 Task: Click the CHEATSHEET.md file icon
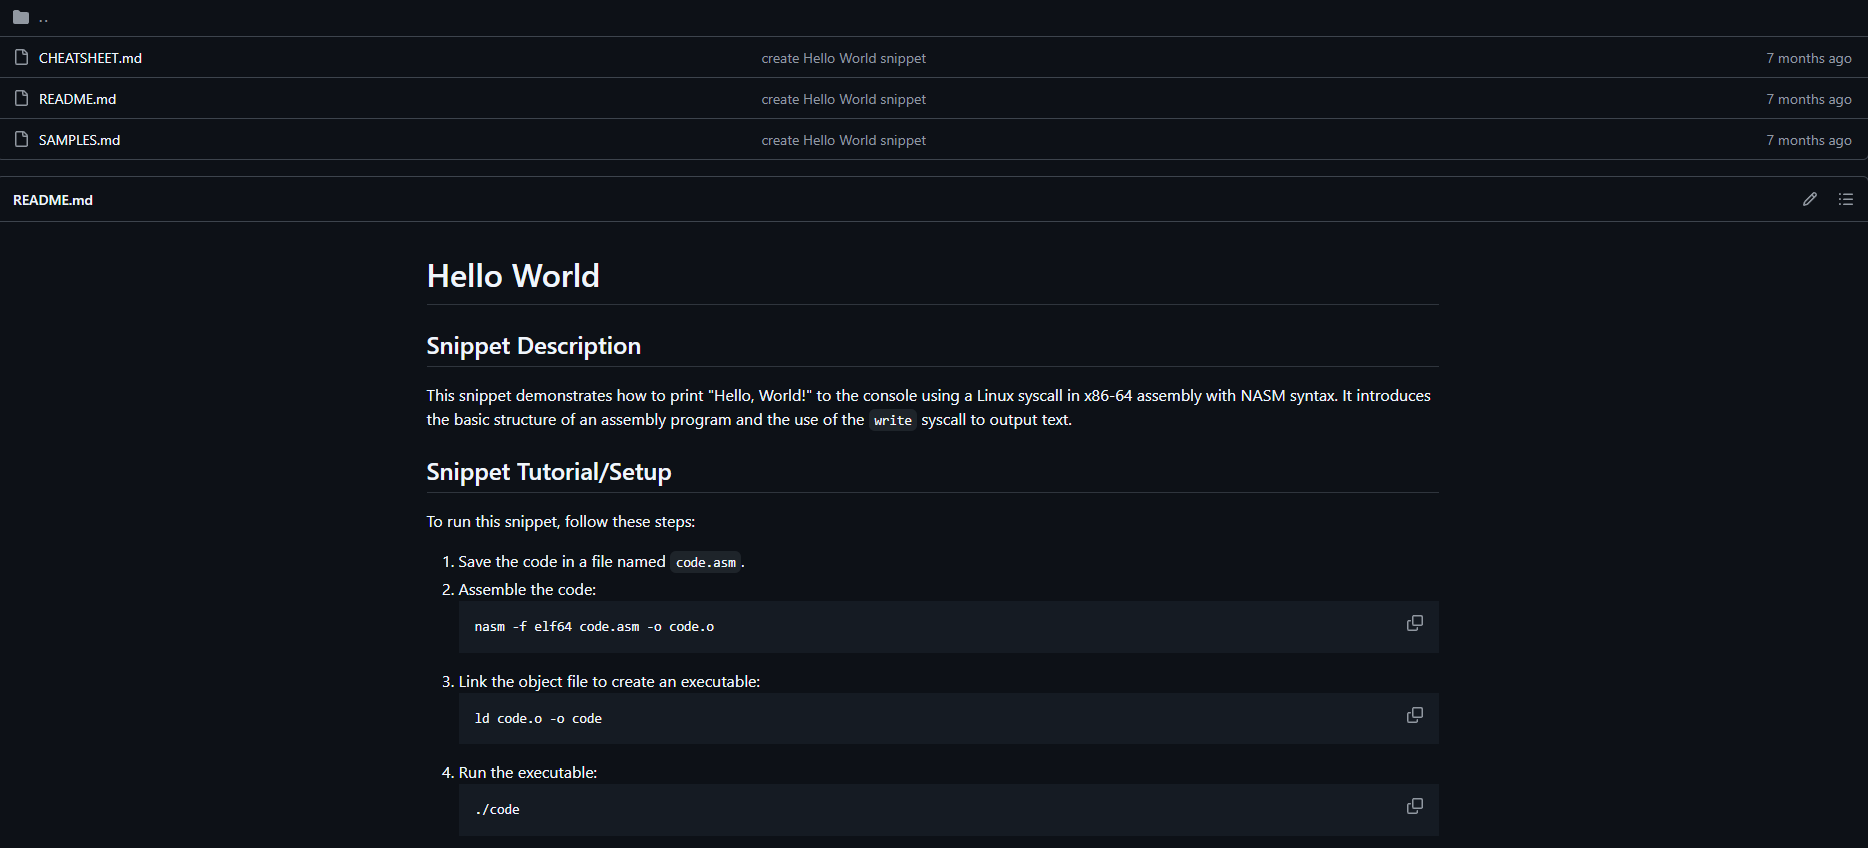click(21, 58)
